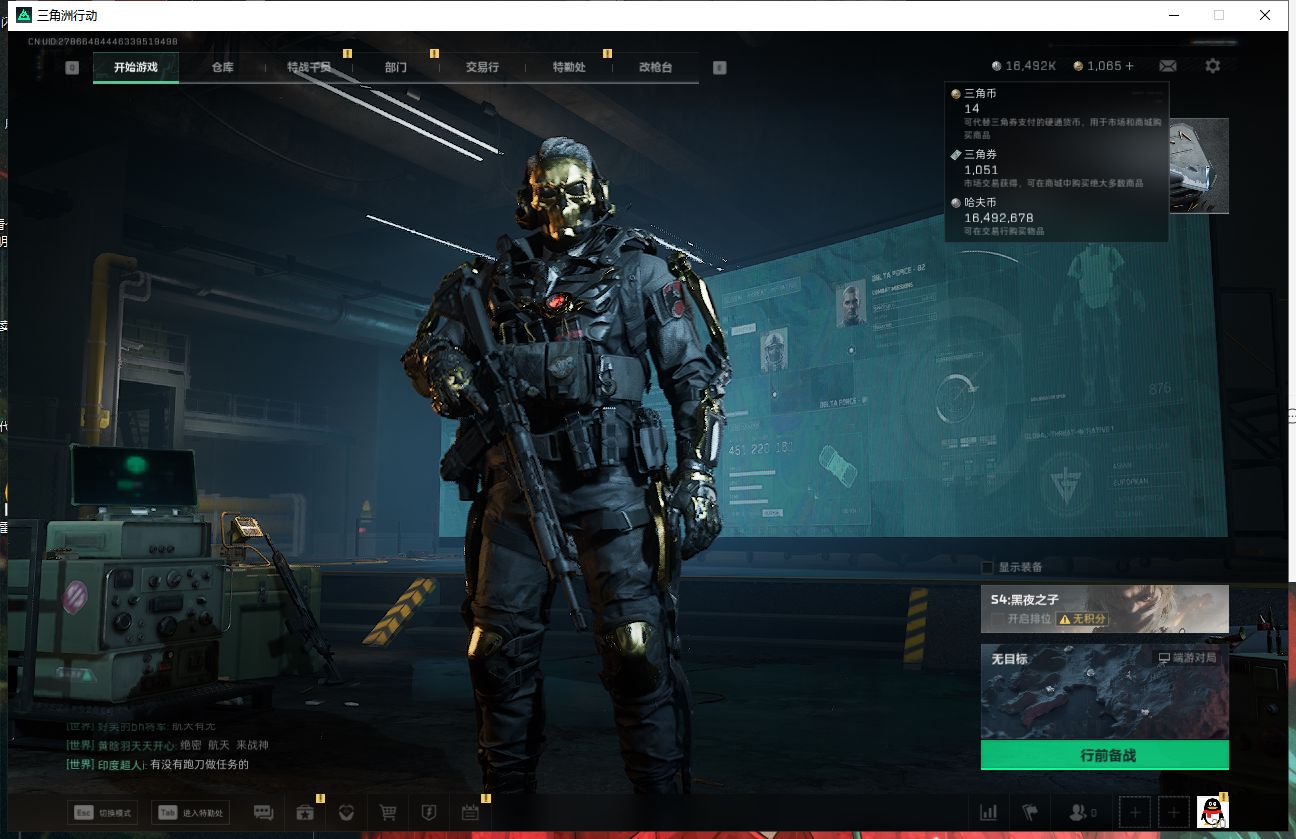The height and width of the screenshot is (839, 1296).
Task: Switch to the 部门 tab
Action: coord(396,67)
